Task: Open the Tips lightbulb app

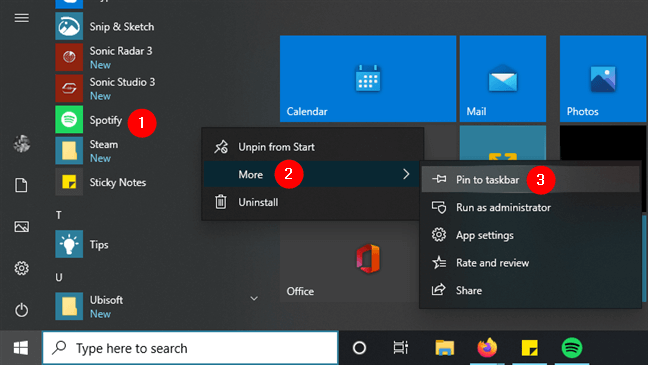Action: tap(69, 244)
